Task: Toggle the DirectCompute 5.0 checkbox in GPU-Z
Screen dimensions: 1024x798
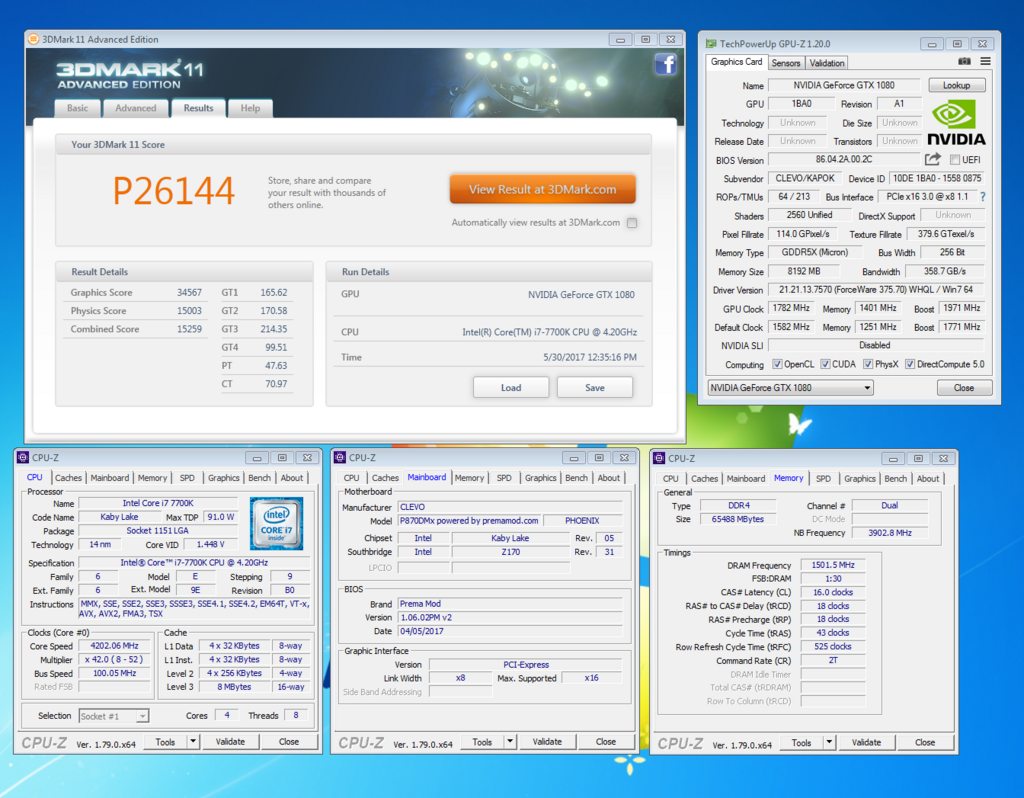Action: pos(910,364)
